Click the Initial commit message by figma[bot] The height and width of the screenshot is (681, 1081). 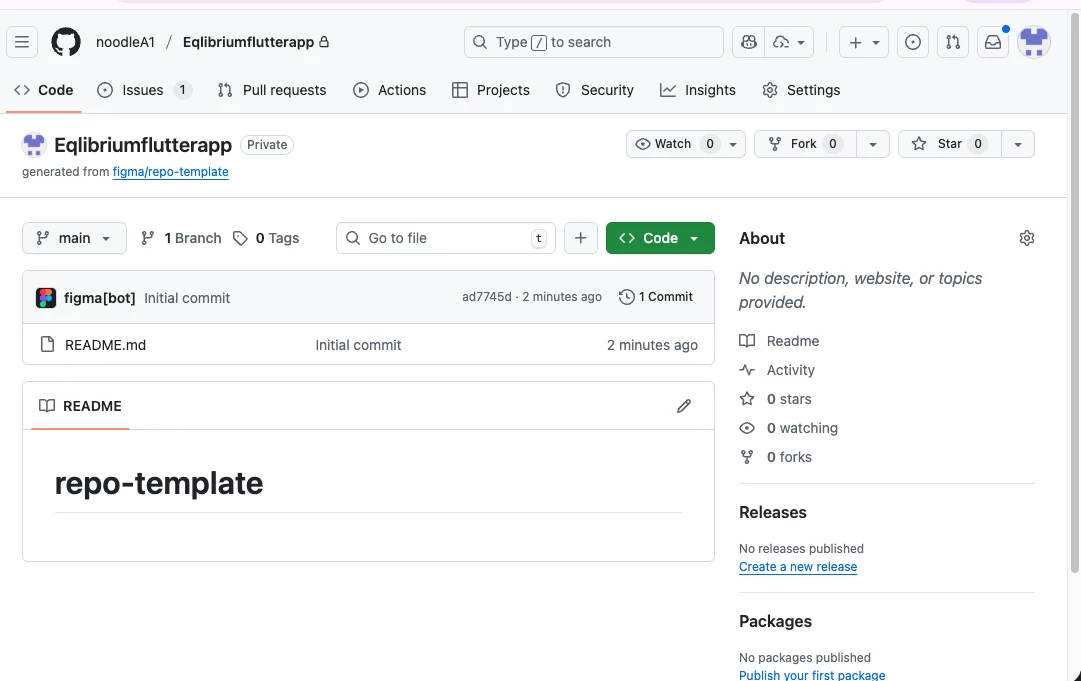click(x=187, y=298)
